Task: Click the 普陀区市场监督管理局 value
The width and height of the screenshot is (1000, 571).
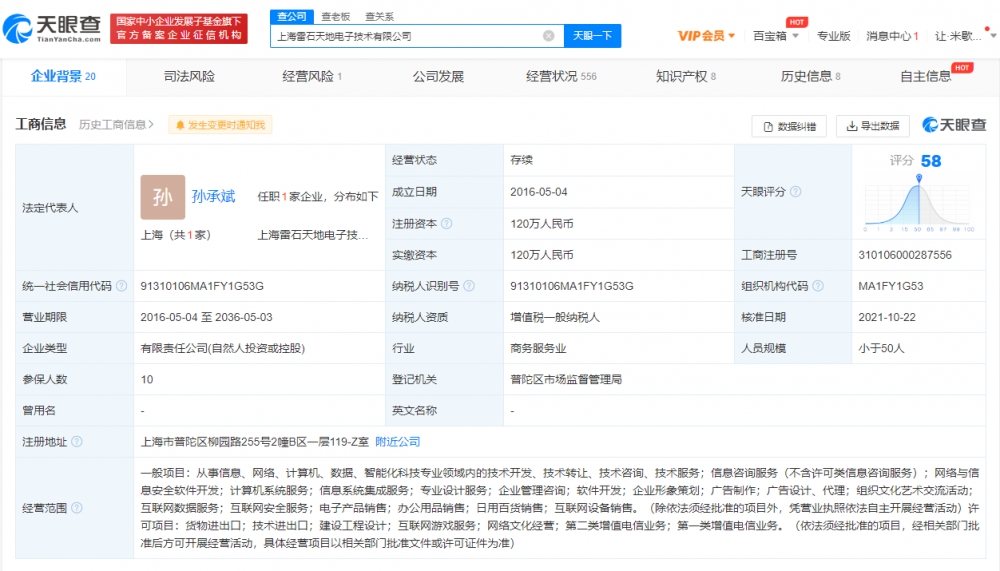Action: (x=566, y=379)
